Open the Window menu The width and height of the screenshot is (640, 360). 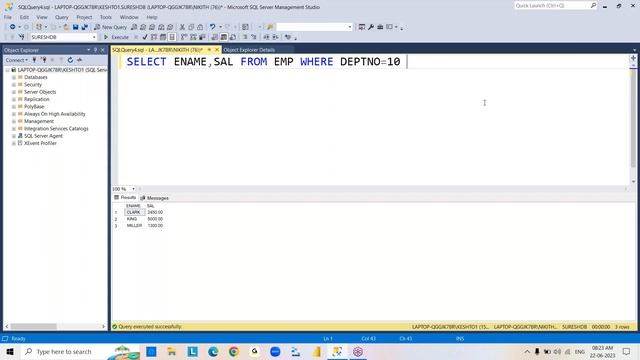coord(129,17)
